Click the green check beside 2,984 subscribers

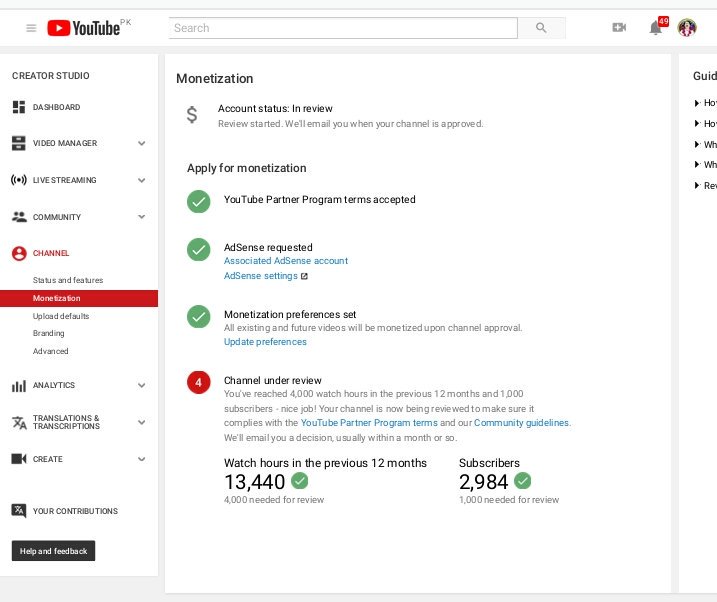click(523, 480)
